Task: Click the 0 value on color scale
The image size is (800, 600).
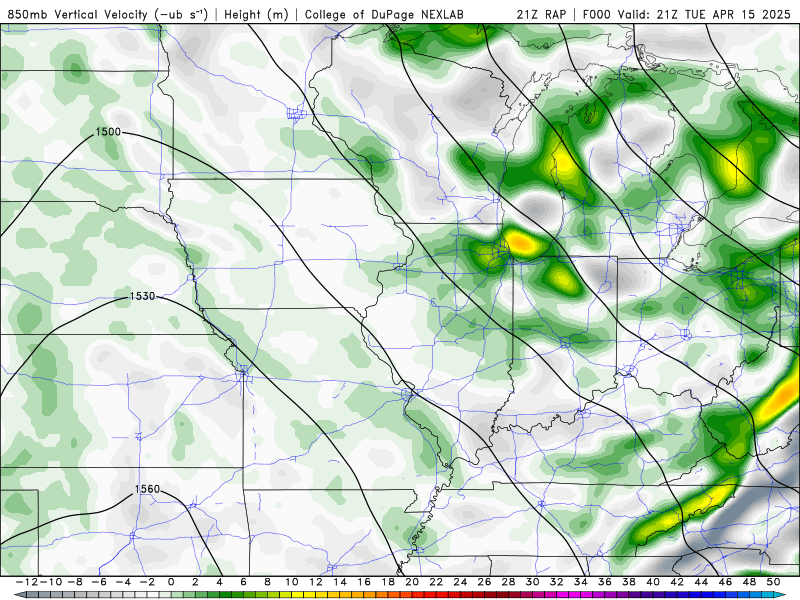Action: (x=171, y=582)
